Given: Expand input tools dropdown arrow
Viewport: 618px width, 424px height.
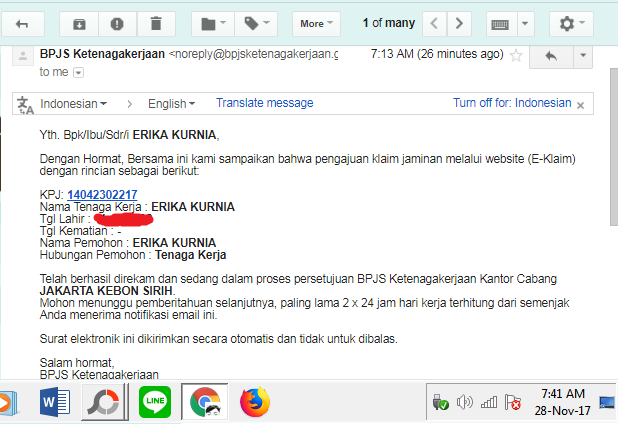Looking at the screenshot, I should (x=525, y=24).
